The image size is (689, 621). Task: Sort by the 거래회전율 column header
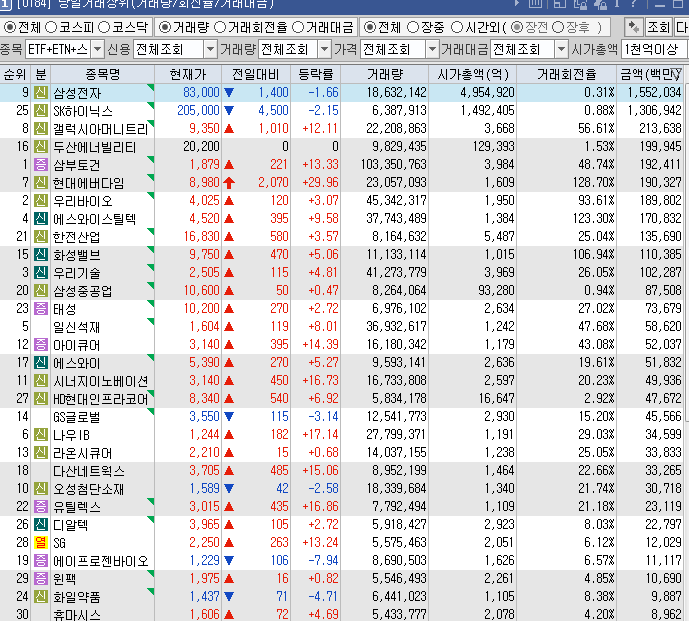[567, 74]
